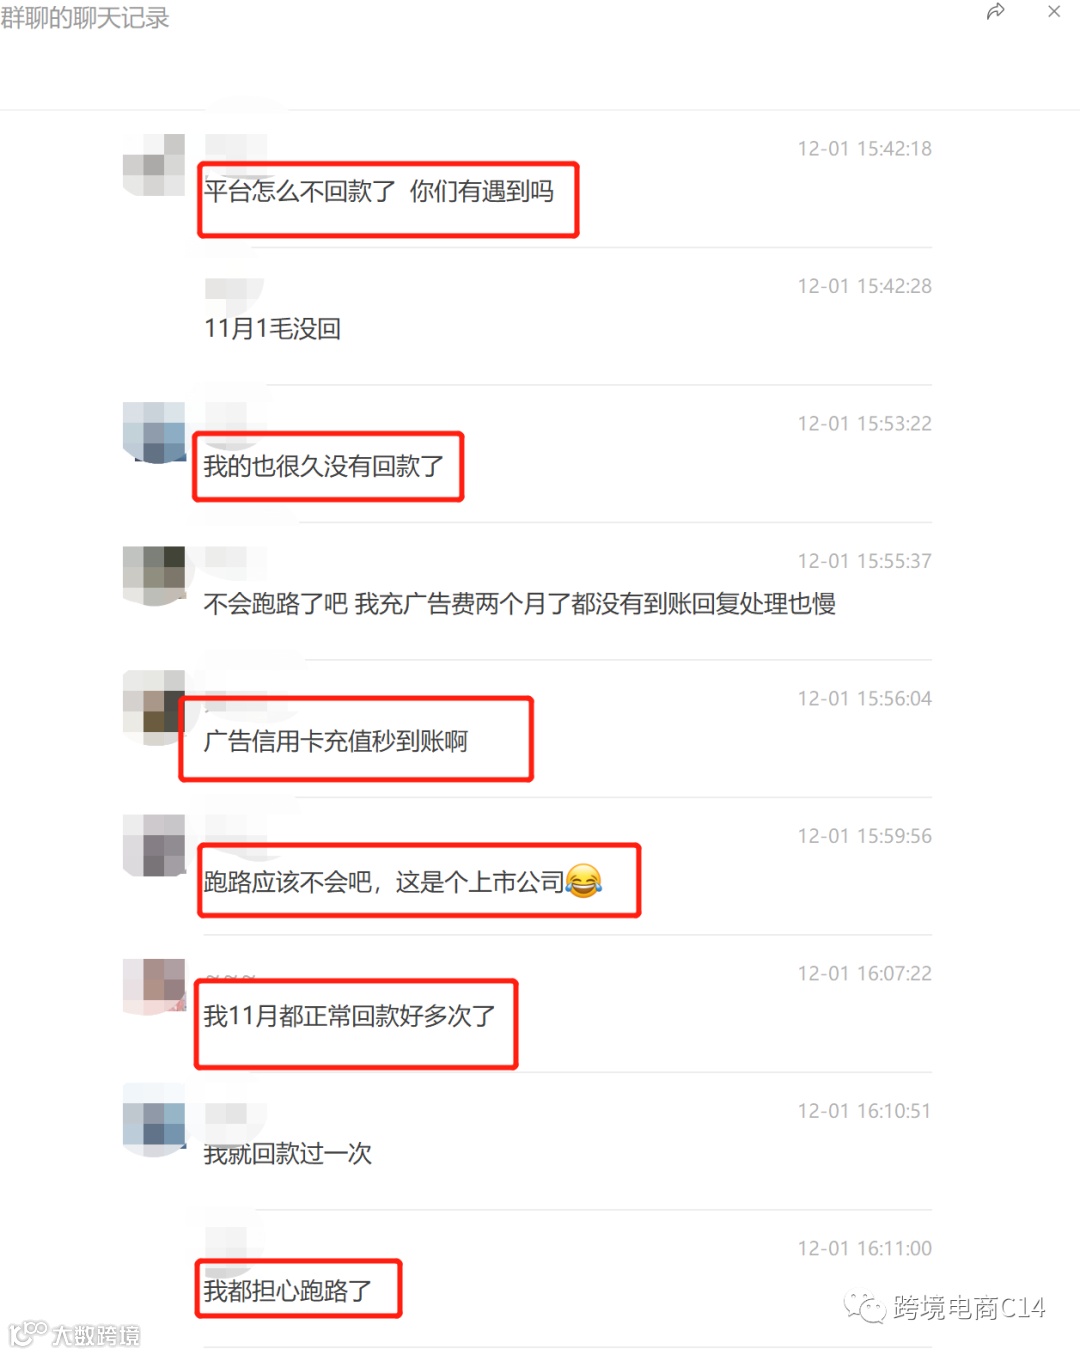Screen dimensions: 1080x1355
Task: Open avatar beside 我11月都正常回款好多次了
Action: (154, 987)
